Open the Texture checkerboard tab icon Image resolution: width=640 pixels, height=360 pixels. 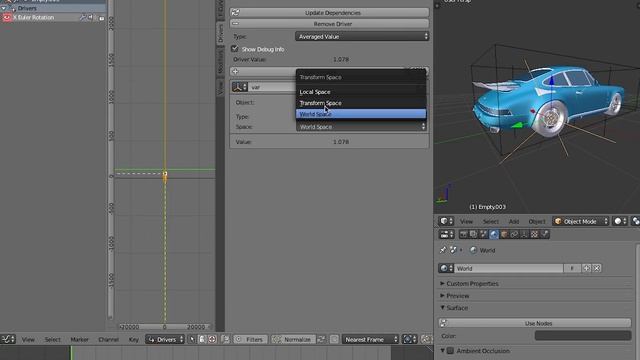(x=534, y=234)
